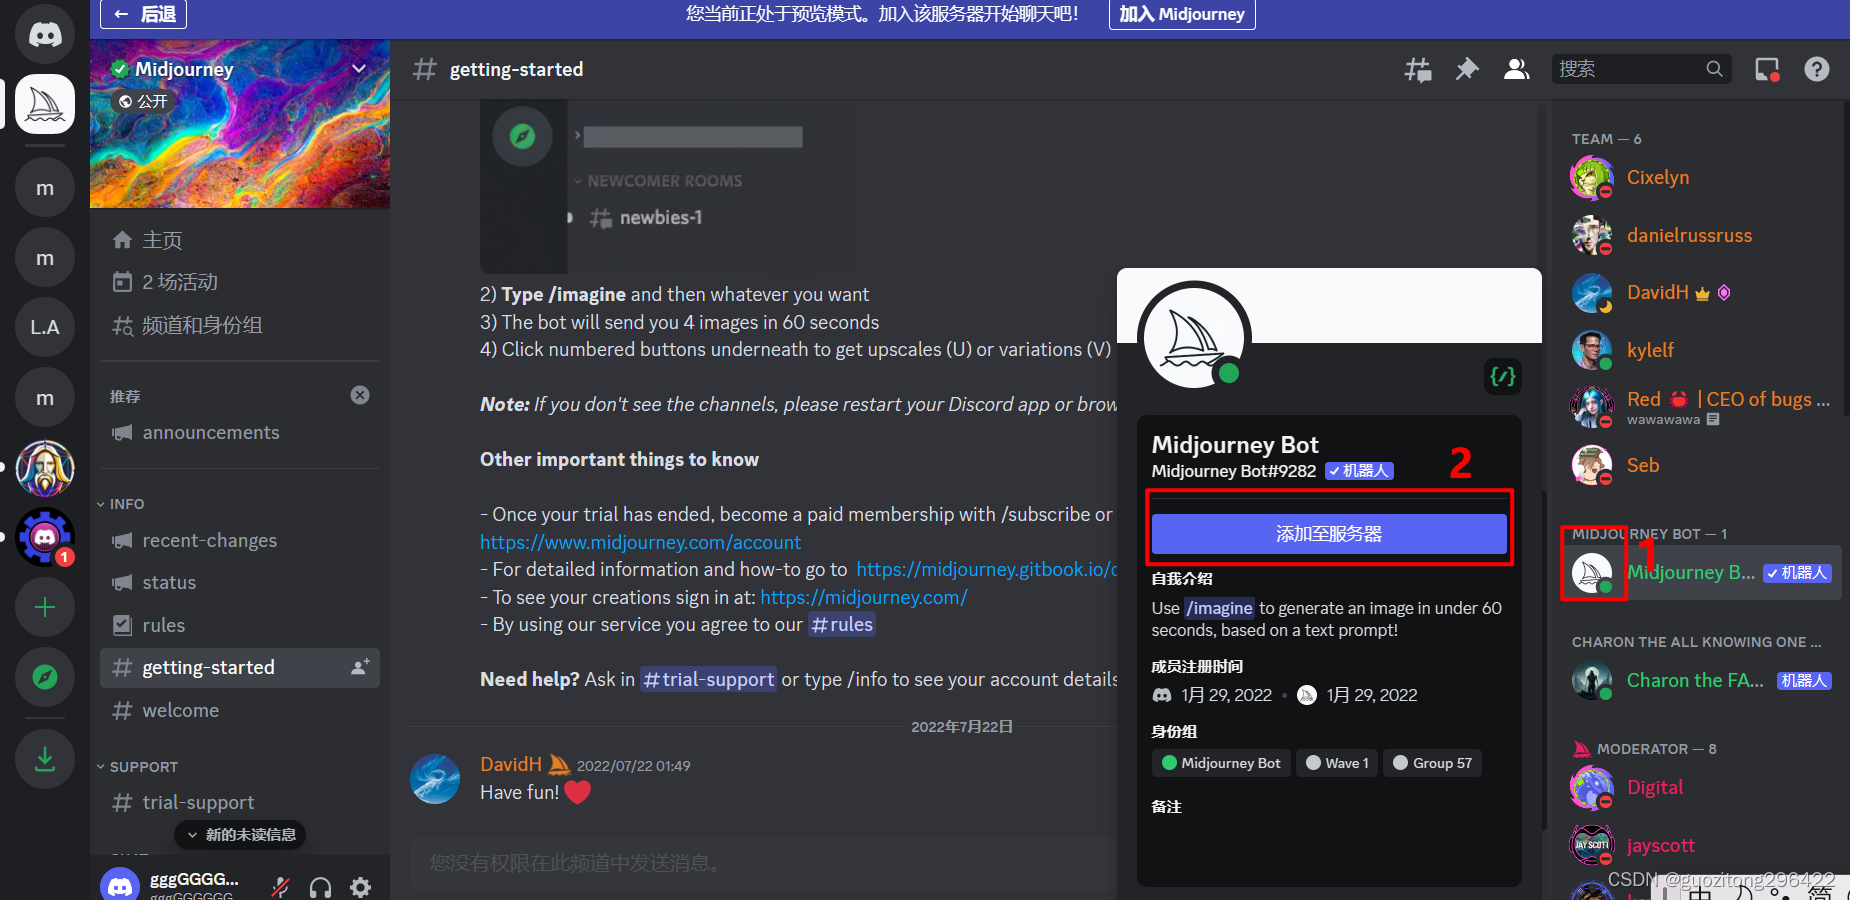Select member danielrussruss
This screenshot has height=900, width=1850.
1701,235
